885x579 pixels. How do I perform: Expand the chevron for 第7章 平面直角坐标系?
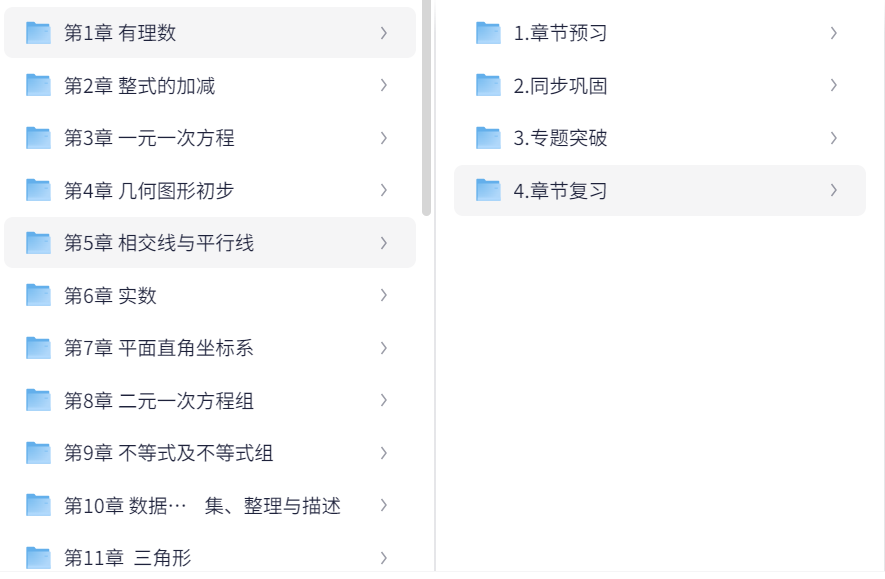[x=384, y=348]
